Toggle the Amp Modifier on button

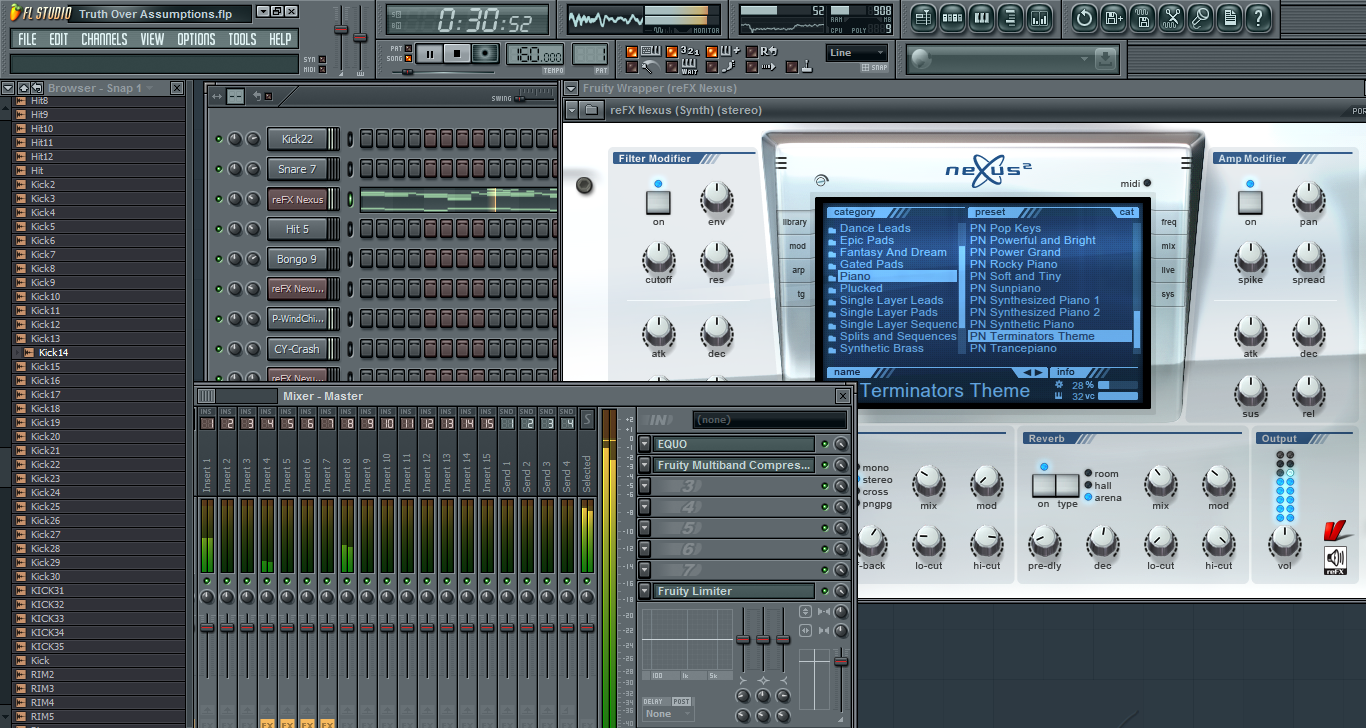click(x=1250, y=202)
